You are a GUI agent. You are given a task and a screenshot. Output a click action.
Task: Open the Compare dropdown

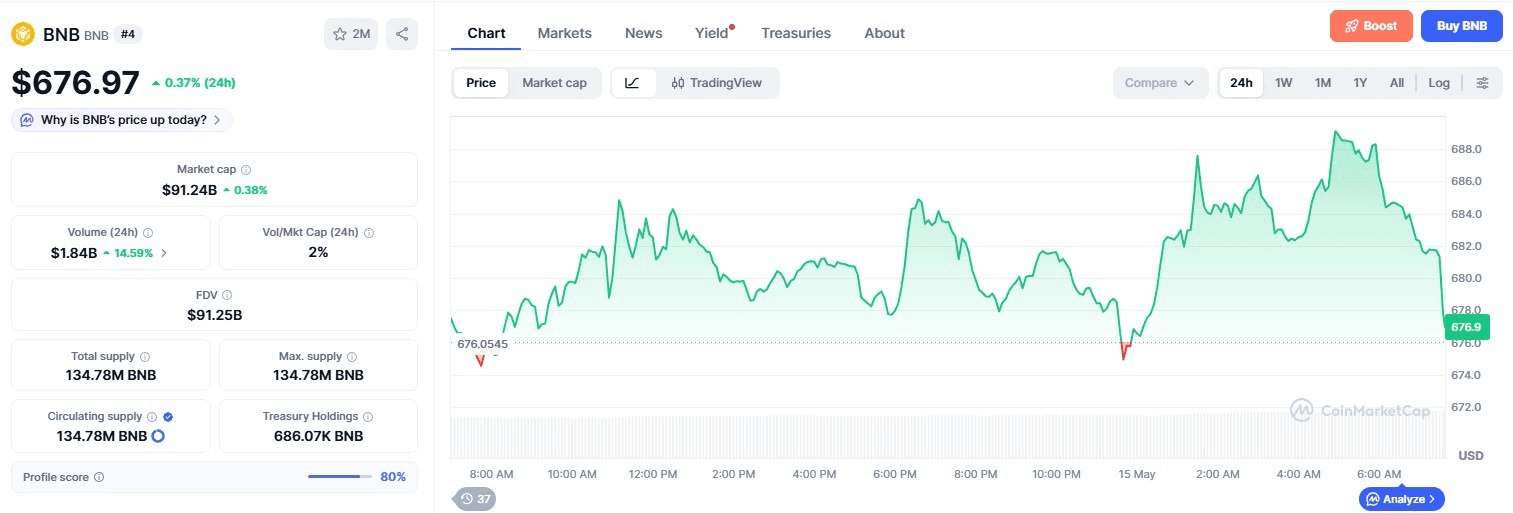point(1160,83)
